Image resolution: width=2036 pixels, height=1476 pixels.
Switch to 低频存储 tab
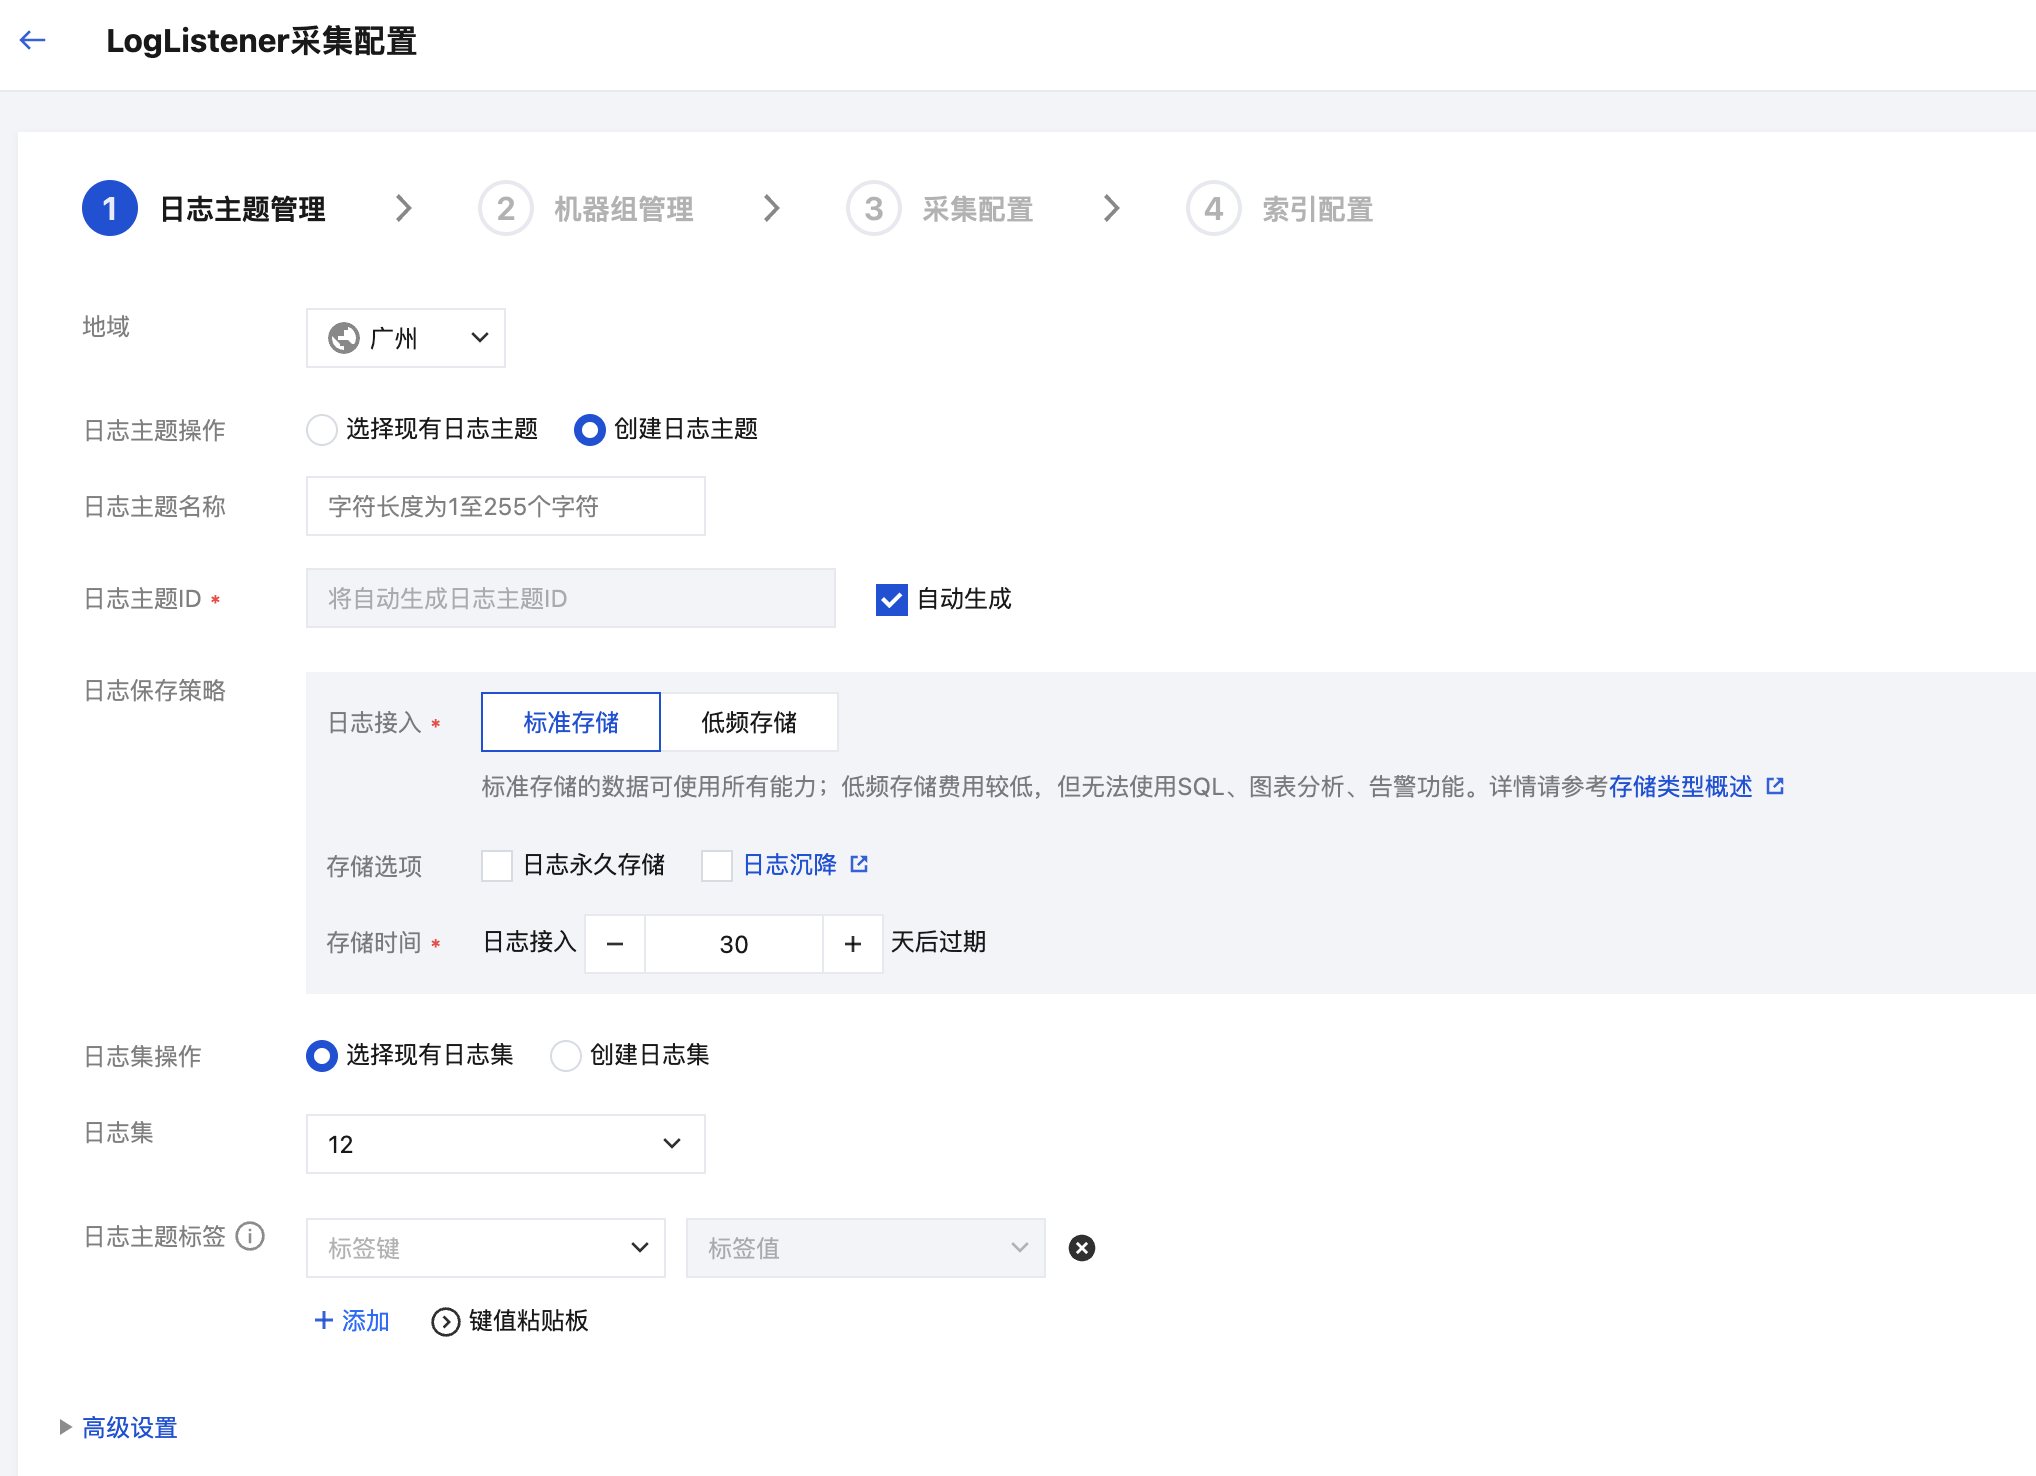point(748,722)
